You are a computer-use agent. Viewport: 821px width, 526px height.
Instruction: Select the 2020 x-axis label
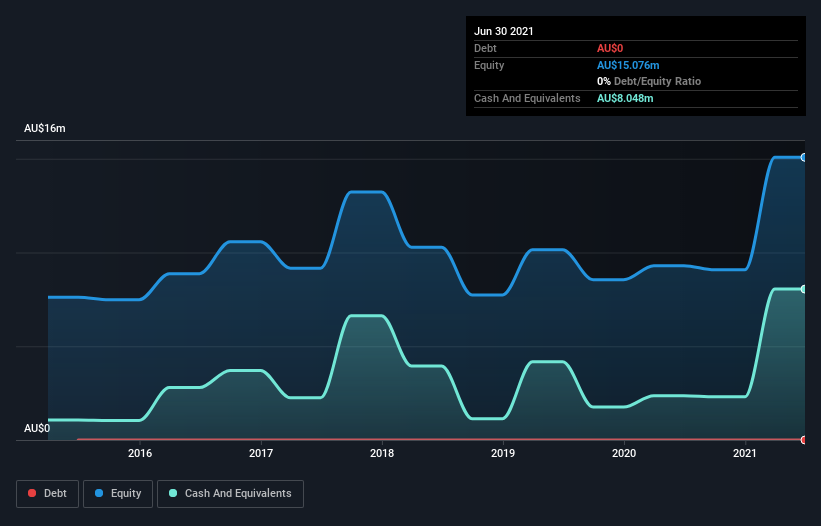(624, 453)
